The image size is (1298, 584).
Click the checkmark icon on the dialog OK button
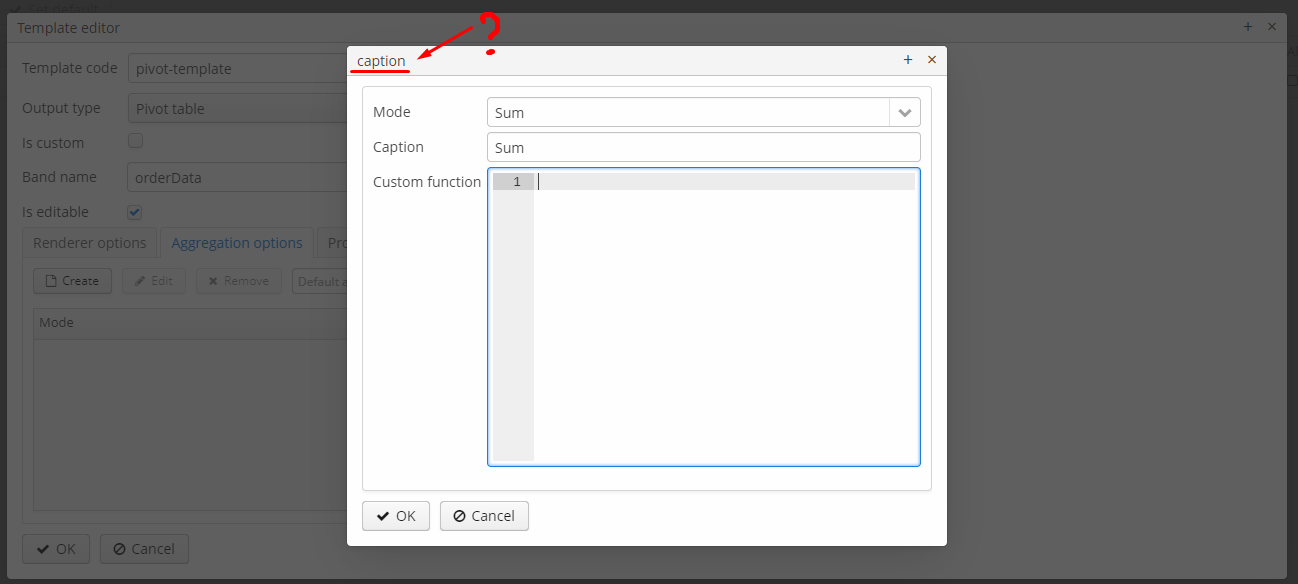pos(382,516)
